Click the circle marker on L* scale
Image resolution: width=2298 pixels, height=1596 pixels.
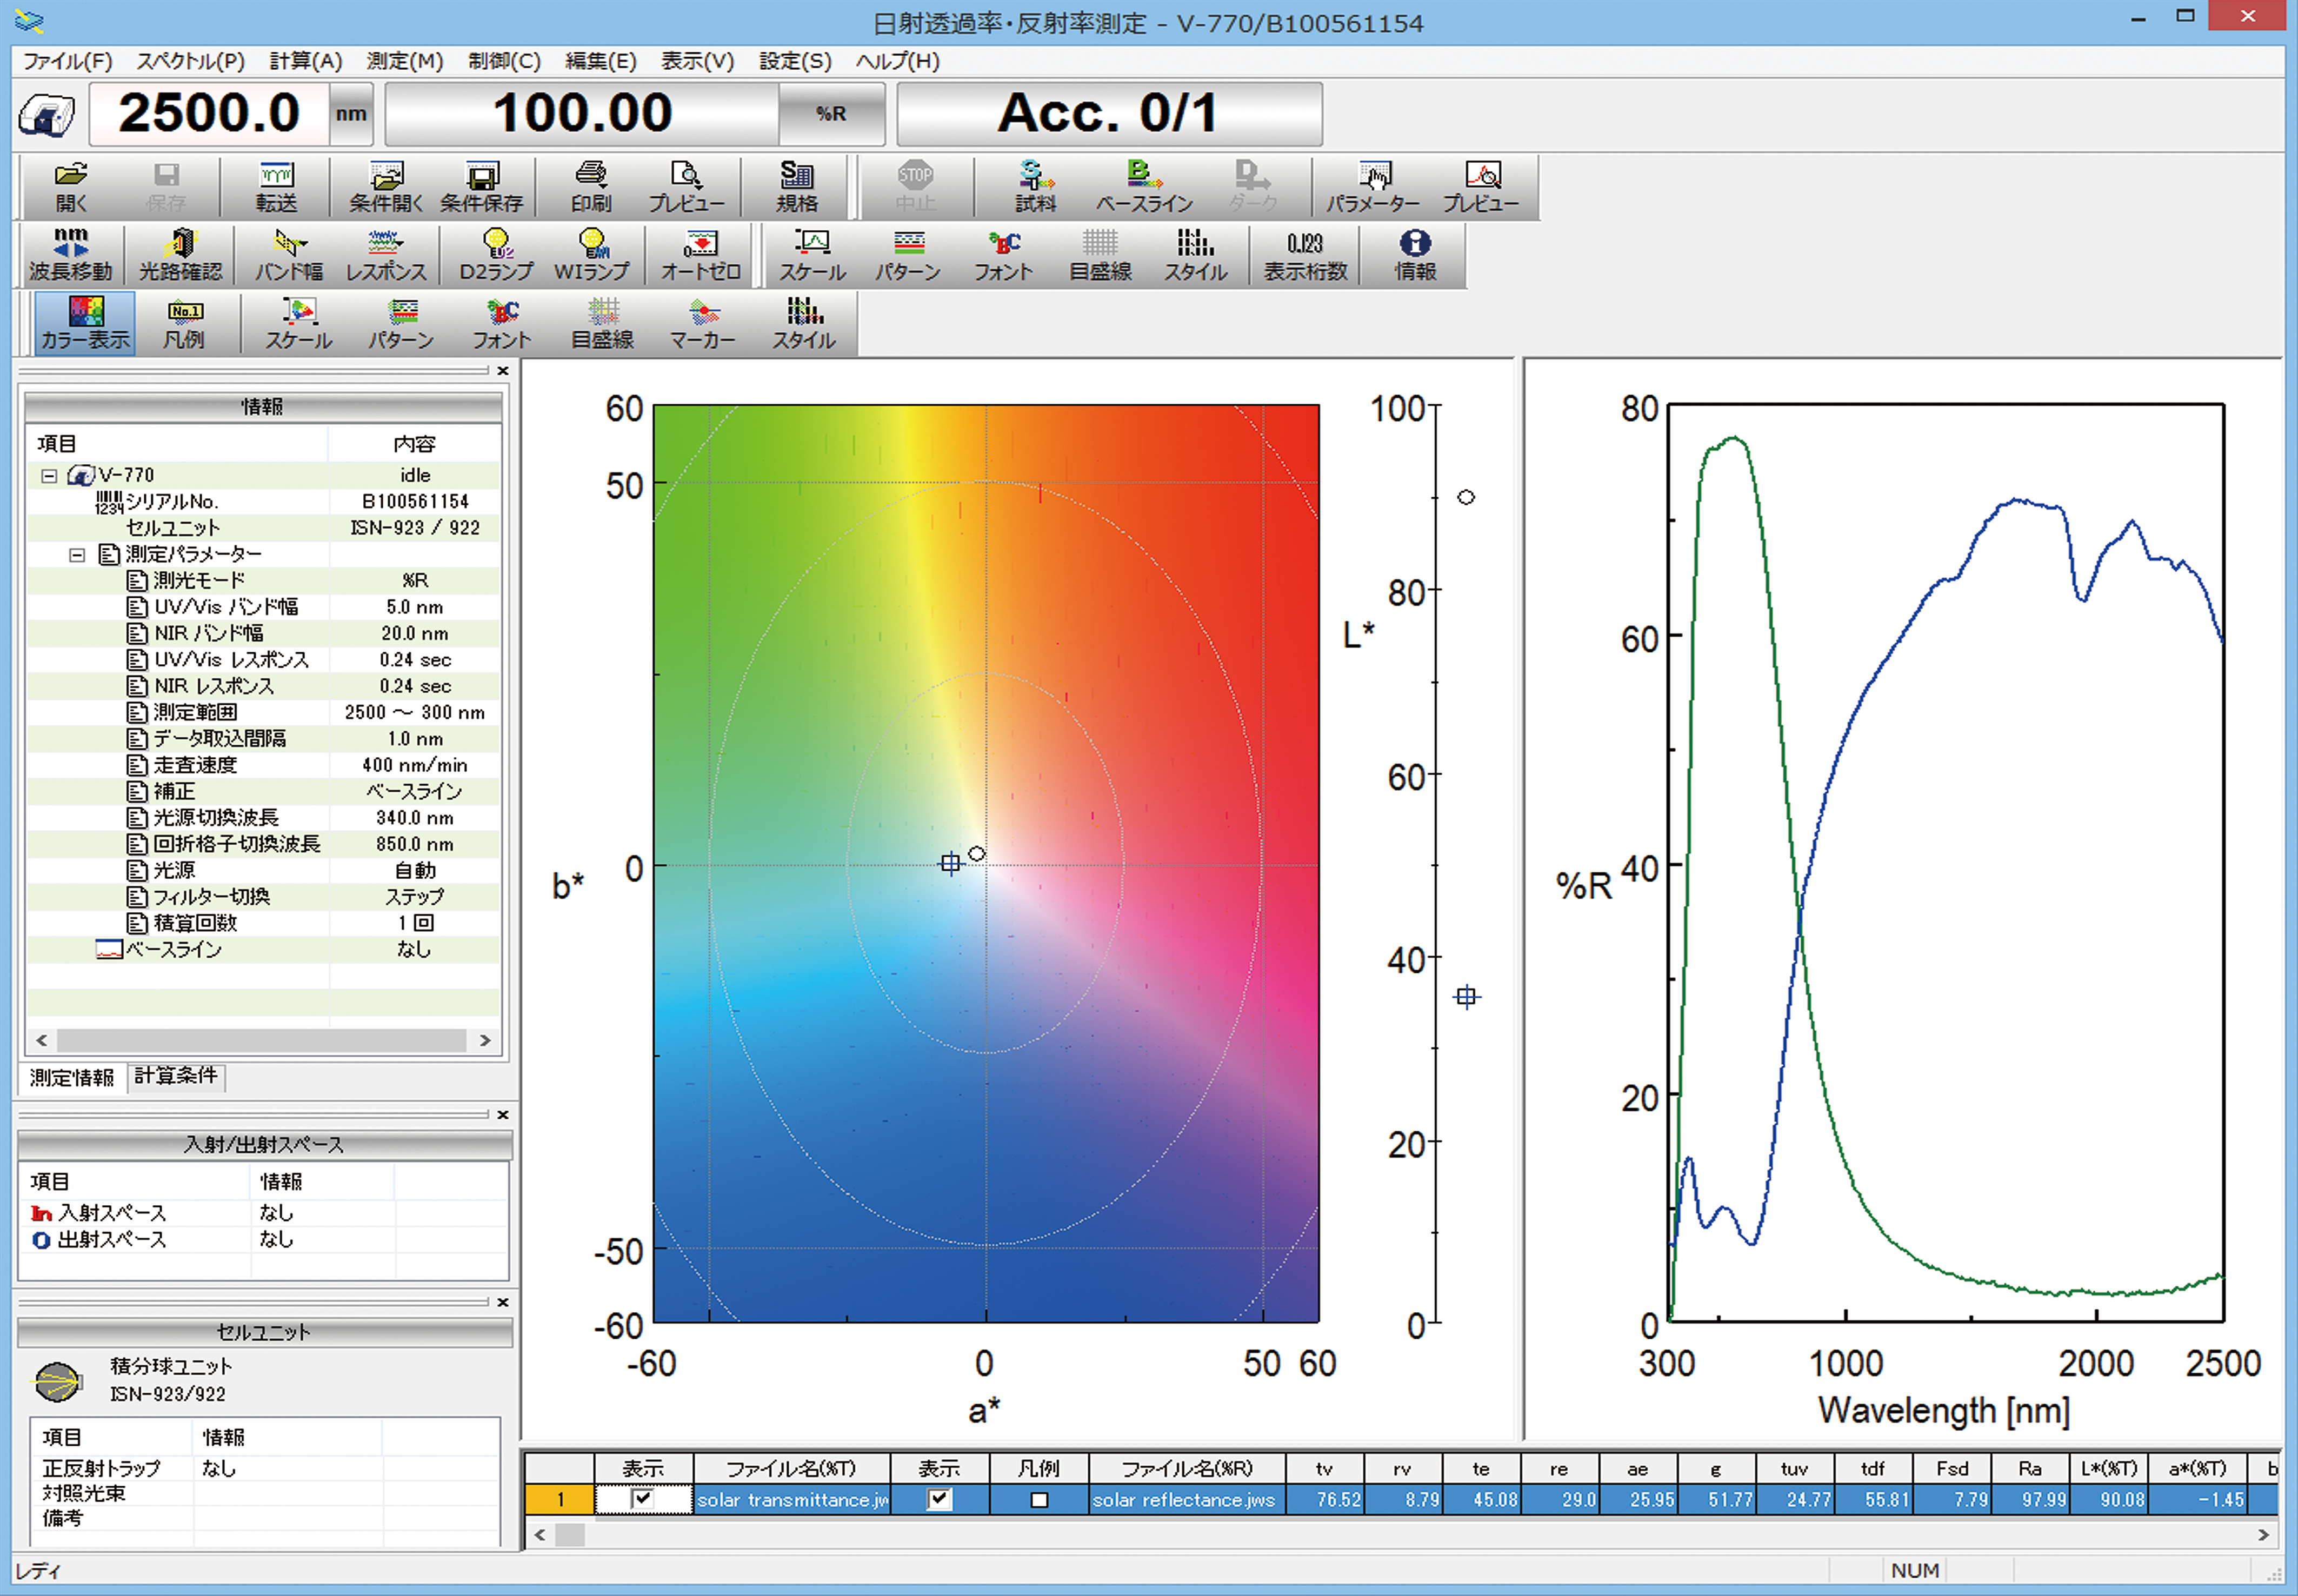pyautogui.click(x=1466, y=497)
